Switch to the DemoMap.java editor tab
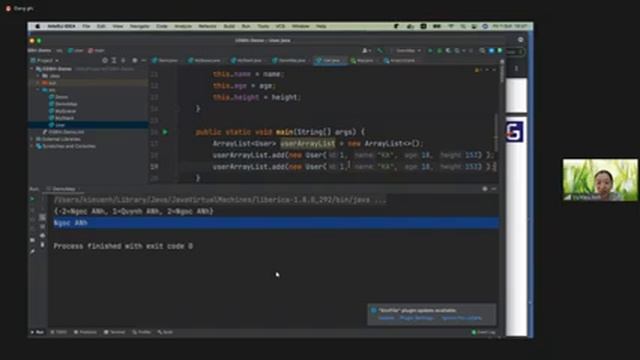640x360 pixels. (289, 60)
